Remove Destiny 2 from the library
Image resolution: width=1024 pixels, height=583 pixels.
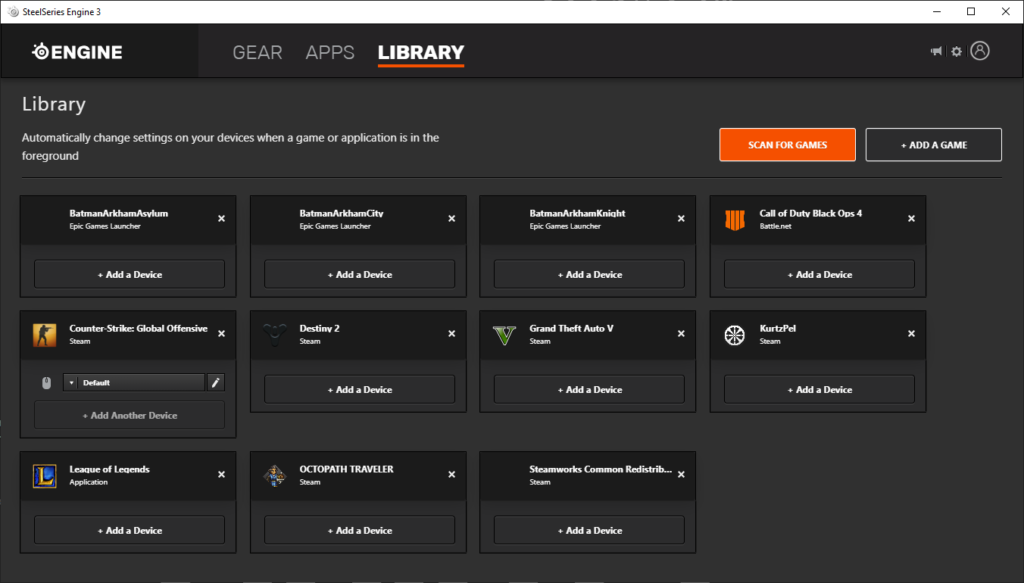click(451, 334)
